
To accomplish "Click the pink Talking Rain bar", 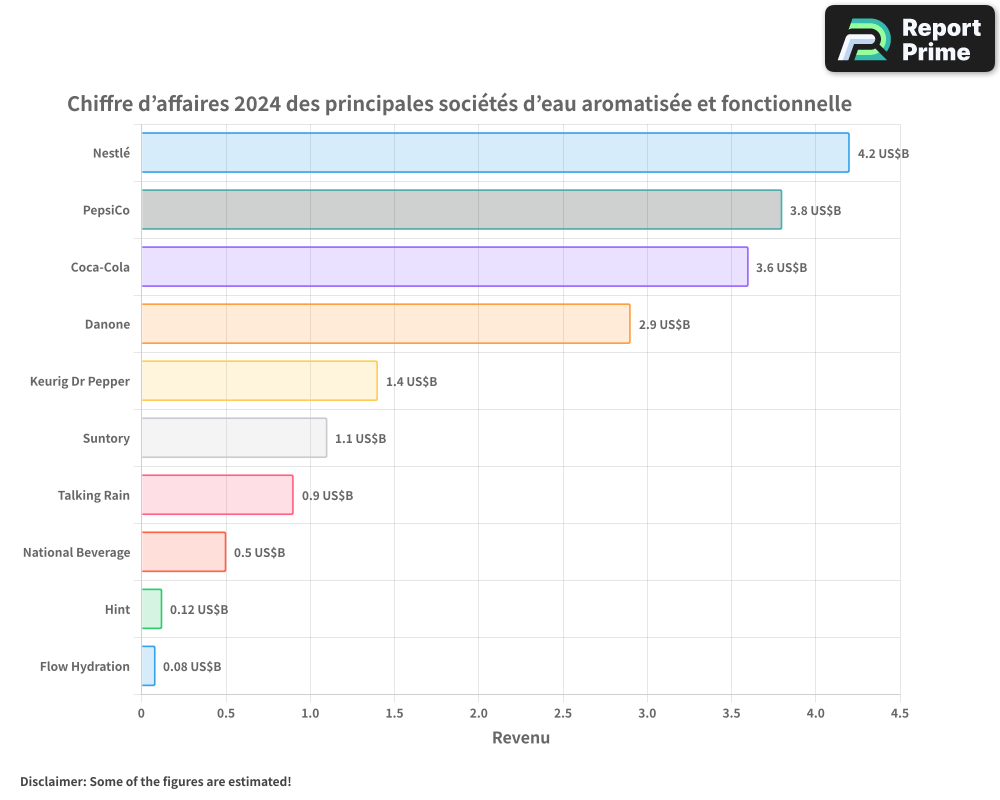I will pyautogui.click(x=217, y=495).
